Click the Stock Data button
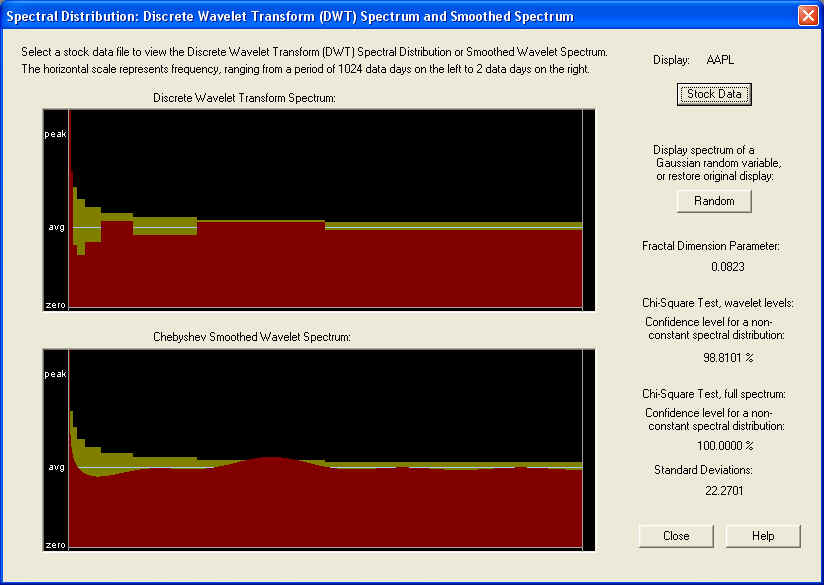 [x=714, y=94]
